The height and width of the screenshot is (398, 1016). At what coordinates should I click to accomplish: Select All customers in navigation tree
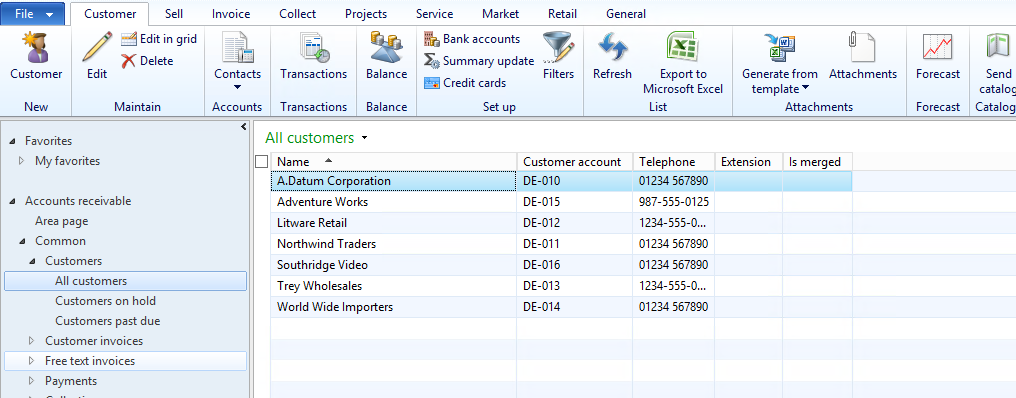(126, 281)
